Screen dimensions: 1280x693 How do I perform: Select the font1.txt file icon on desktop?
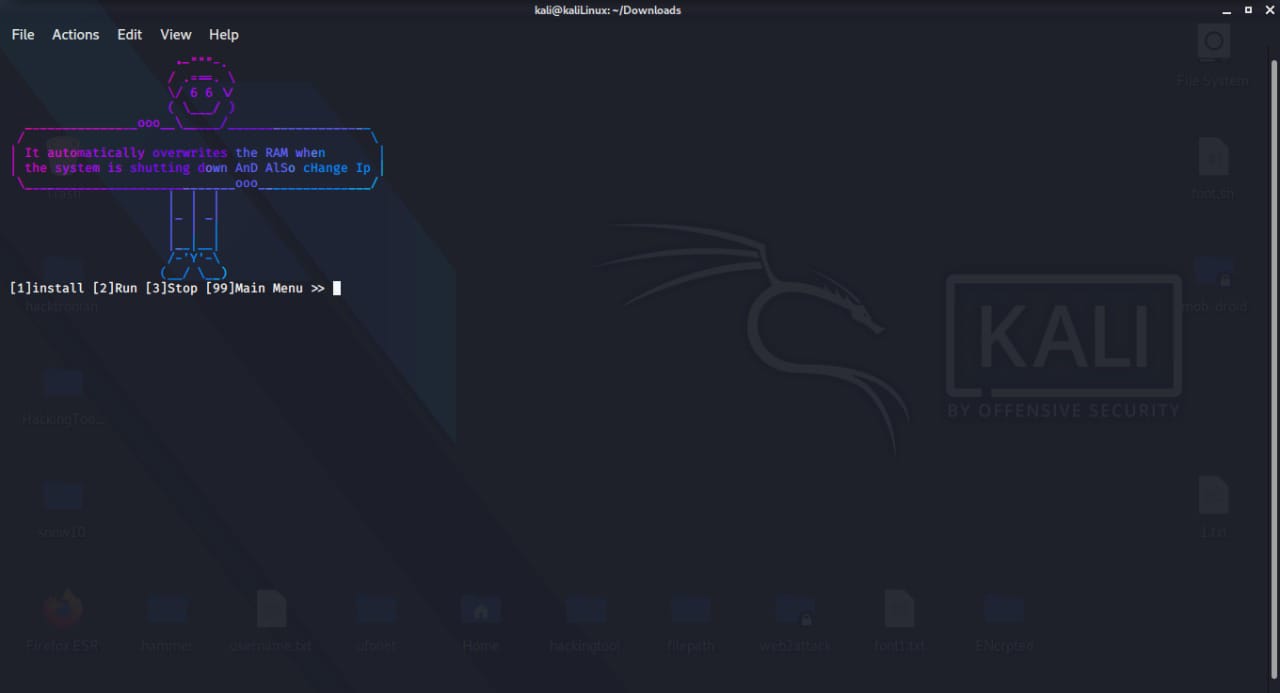pos(899,609)
